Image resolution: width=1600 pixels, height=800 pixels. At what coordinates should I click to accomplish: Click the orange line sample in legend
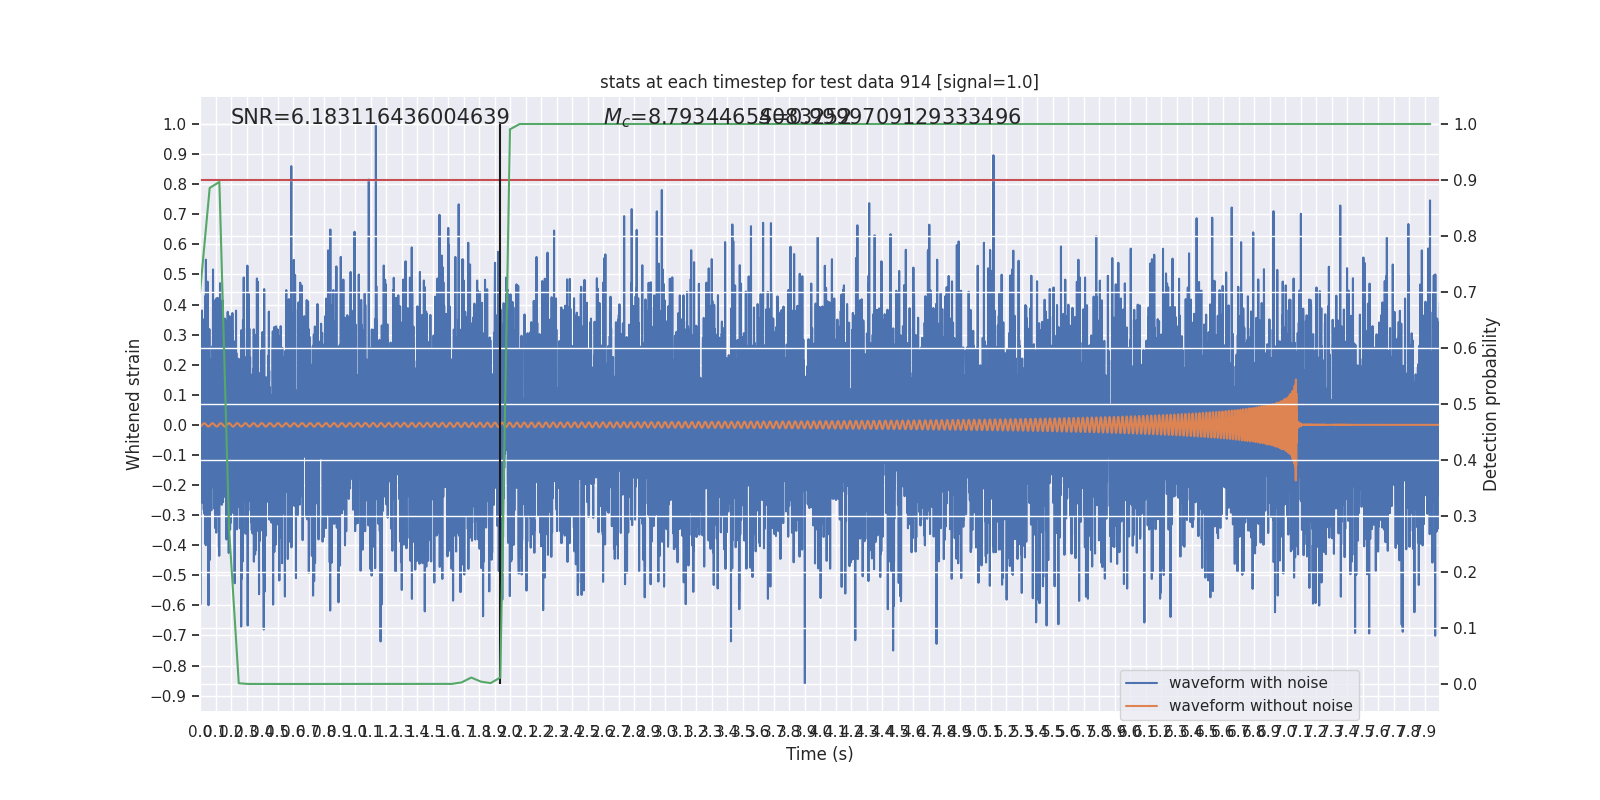(1141, 706)
